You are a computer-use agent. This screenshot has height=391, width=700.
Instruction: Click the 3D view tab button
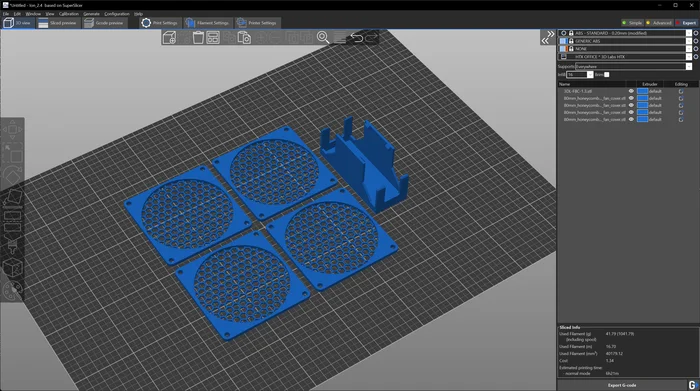click(17, 23)
